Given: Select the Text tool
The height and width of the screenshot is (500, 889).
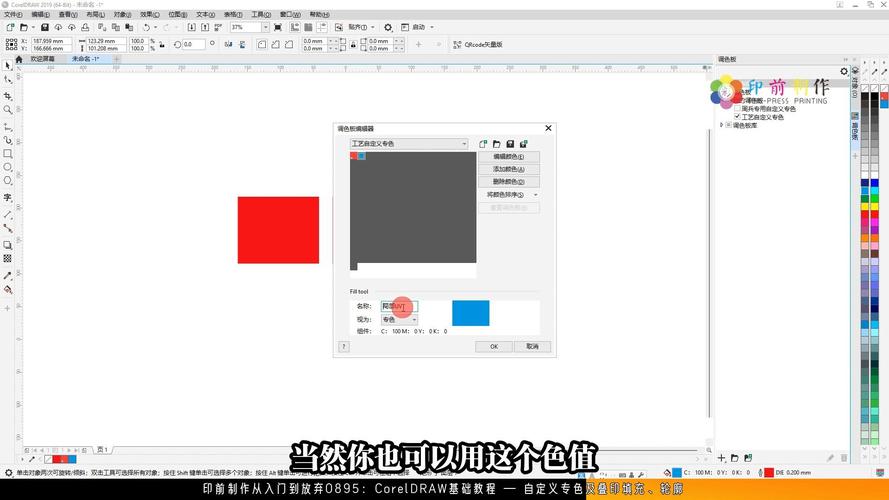Looking at the screenshot, I should click(7, 197).
